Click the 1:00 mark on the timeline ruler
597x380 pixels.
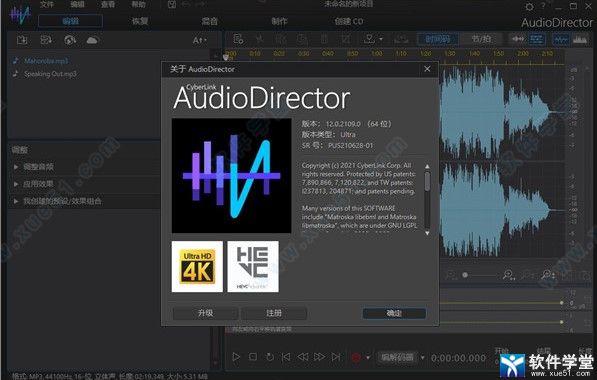point(377,54)
